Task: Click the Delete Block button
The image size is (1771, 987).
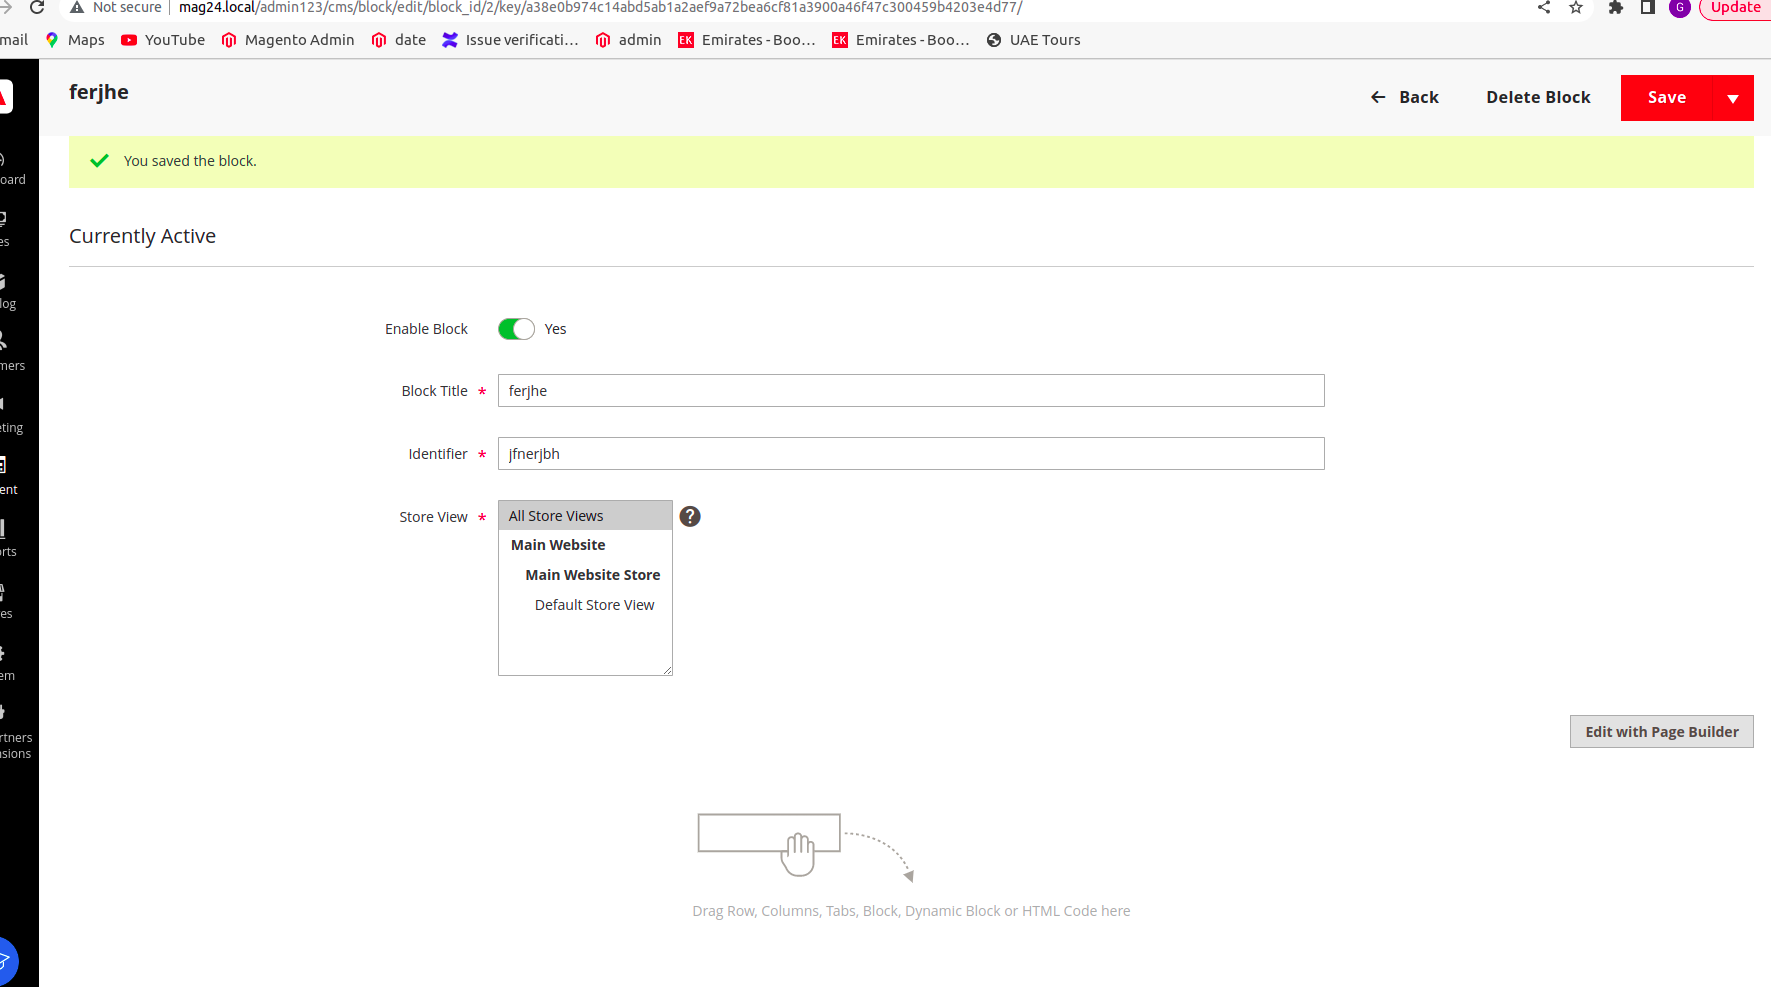Action: [1538, 97]
